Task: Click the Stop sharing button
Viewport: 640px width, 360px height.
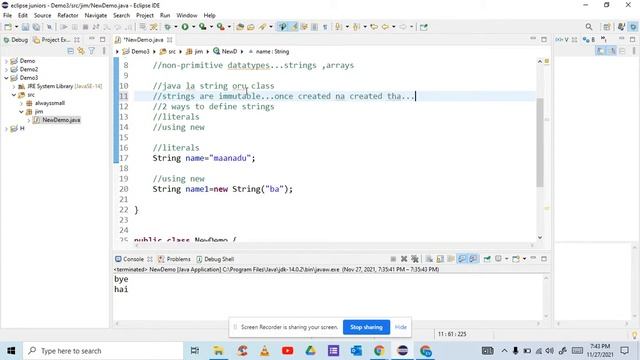Action: (x=366, y=327)
